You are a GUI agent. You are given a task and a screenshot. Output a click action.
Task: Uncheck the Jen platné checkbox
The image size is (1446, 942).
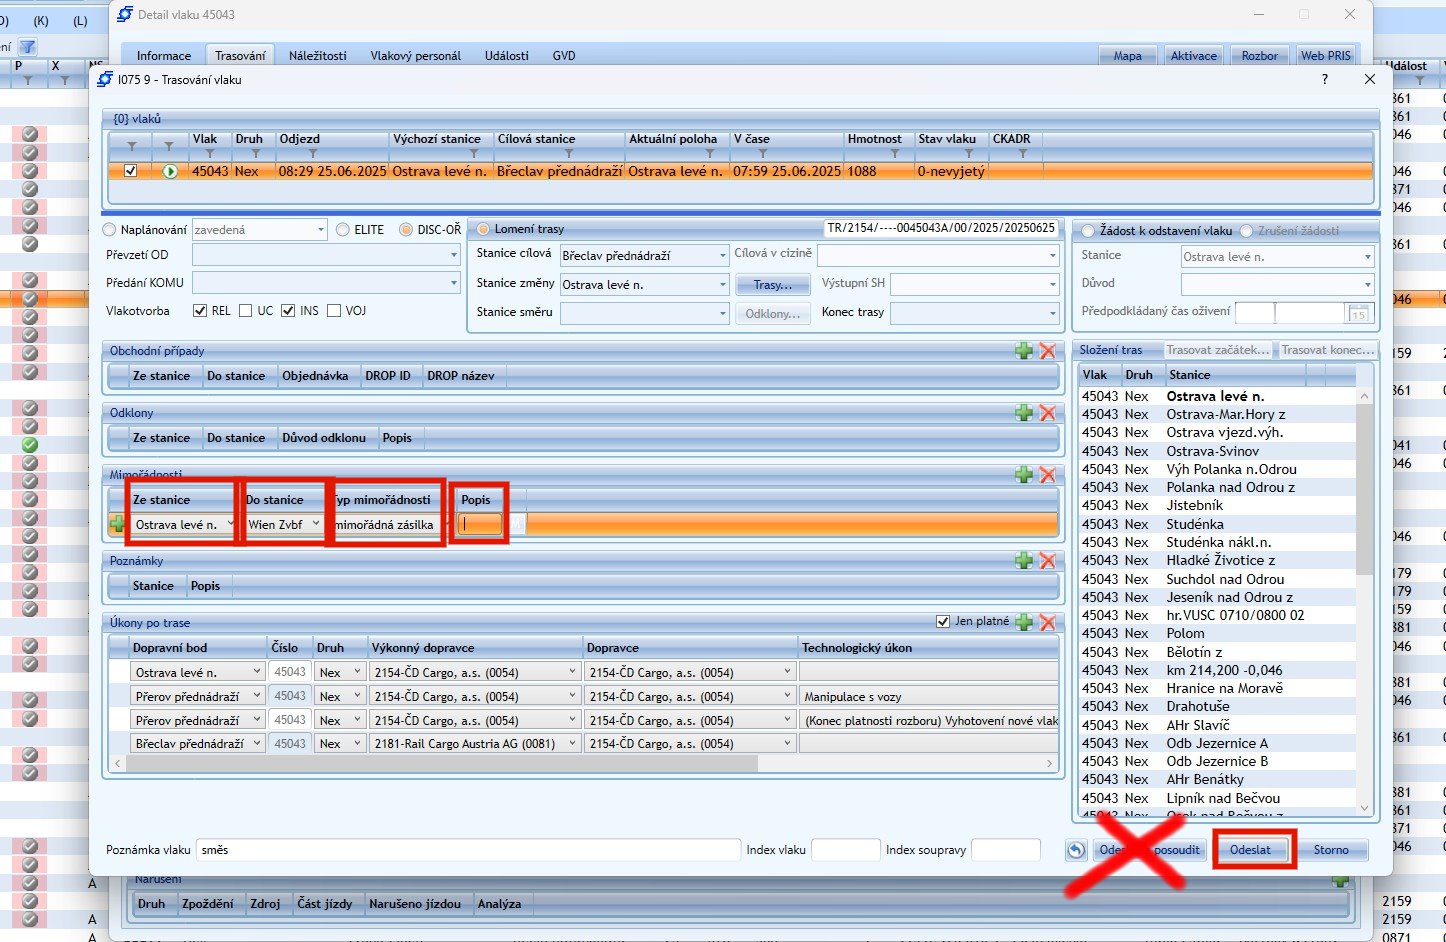point(942,621)
